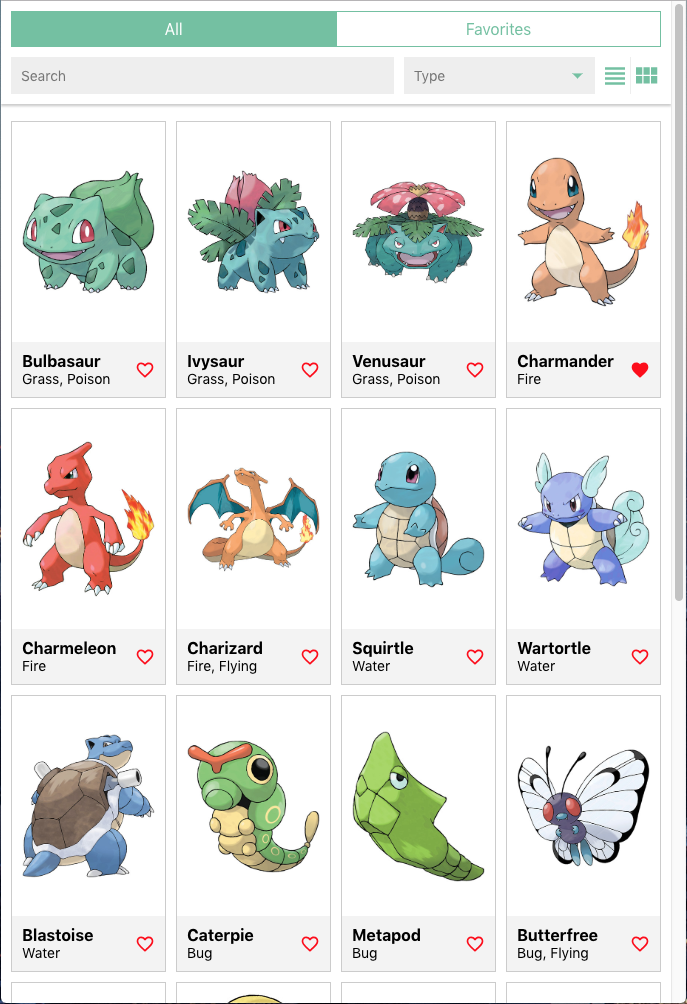Focus the Search input field
Image resolution: width=687 pixels, height=1004 pixels.
pos(202,76)
